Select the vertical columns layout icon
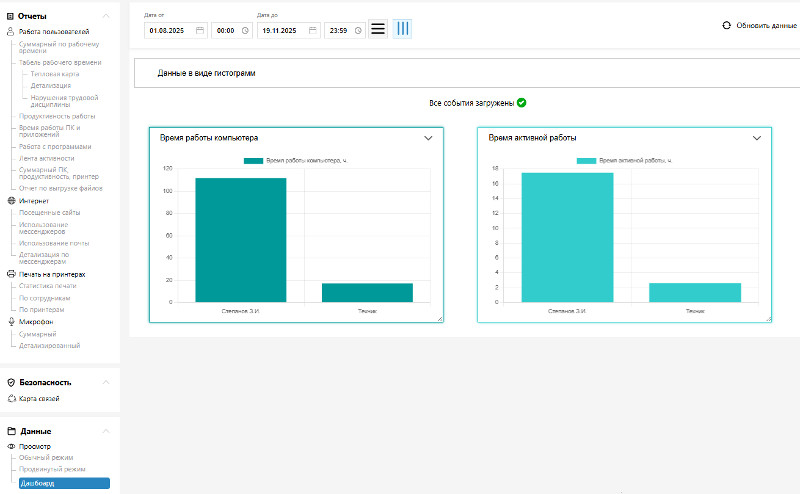Image resolution: width=800 pixels, height=494 pixels. [402, 29]
